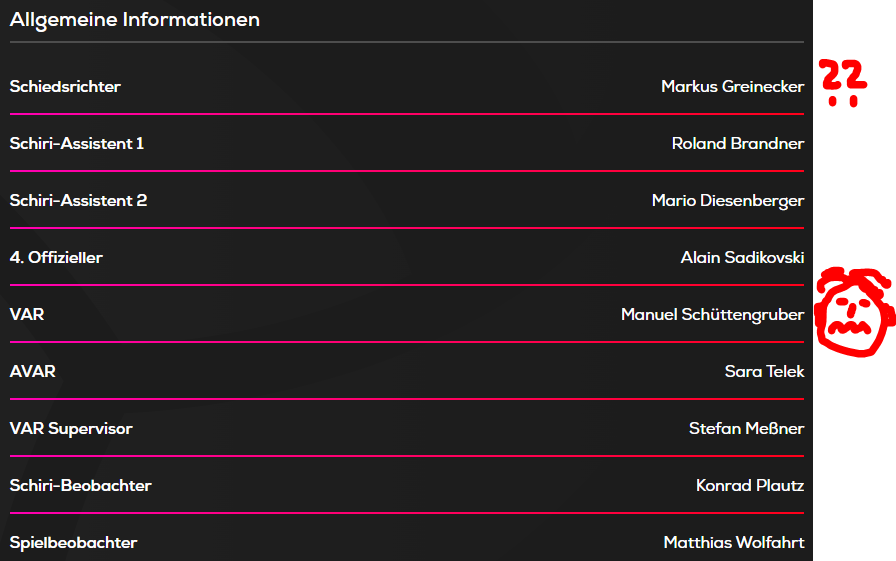Click fourth official Alain Sadikovski
The width and height of the screenshot is (896, 561).
click(x=742, y=258)
